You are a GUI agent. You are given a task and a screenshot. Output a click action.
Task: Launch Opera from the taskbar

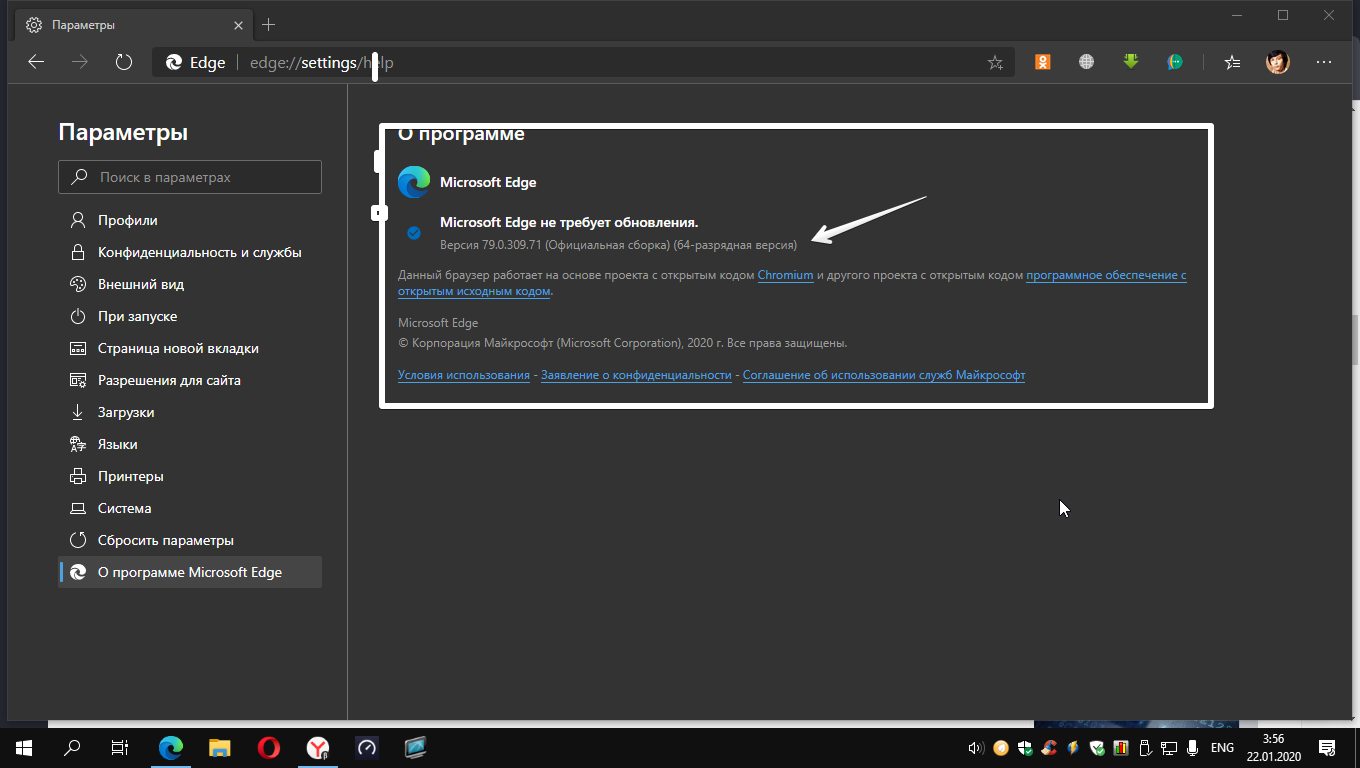point(268,747)
